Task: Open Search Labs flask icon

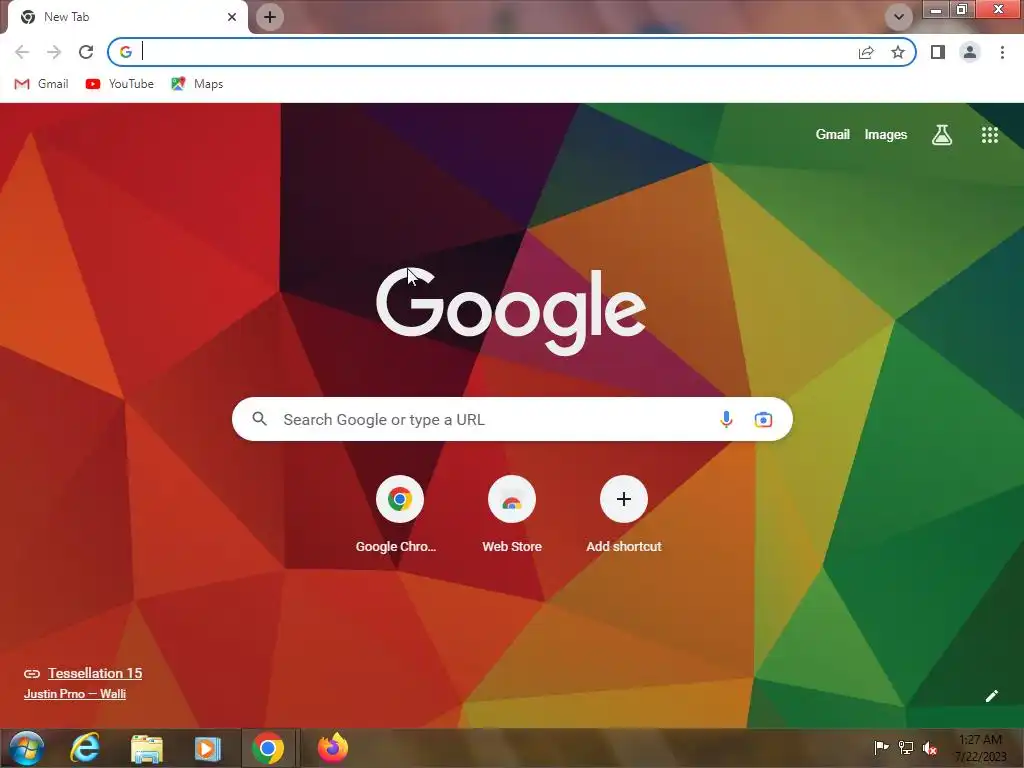Action: click(942, 135)
